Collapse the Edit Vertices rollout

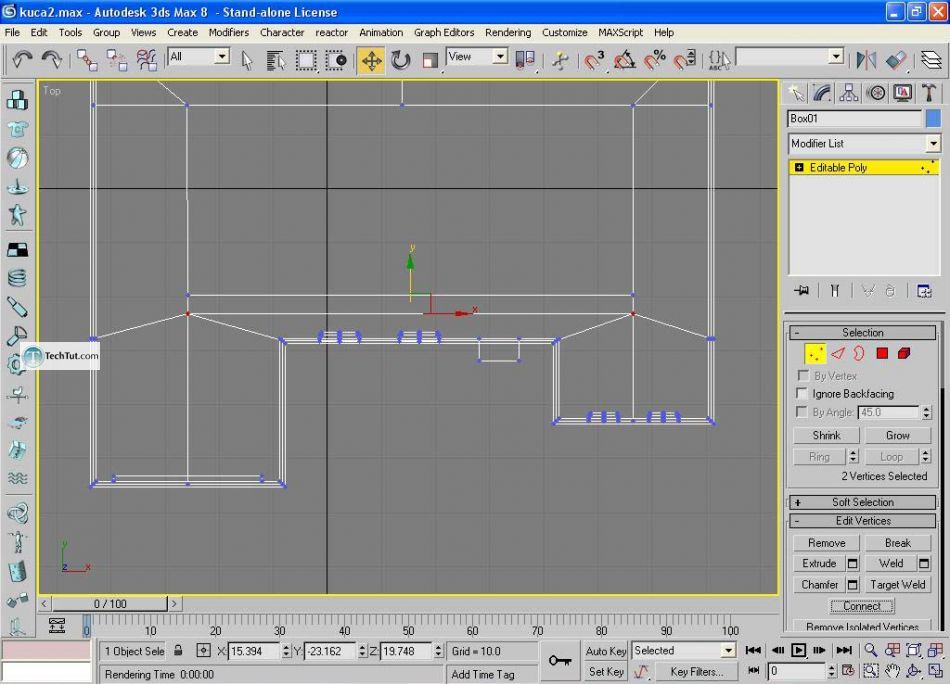click(862, 521)
